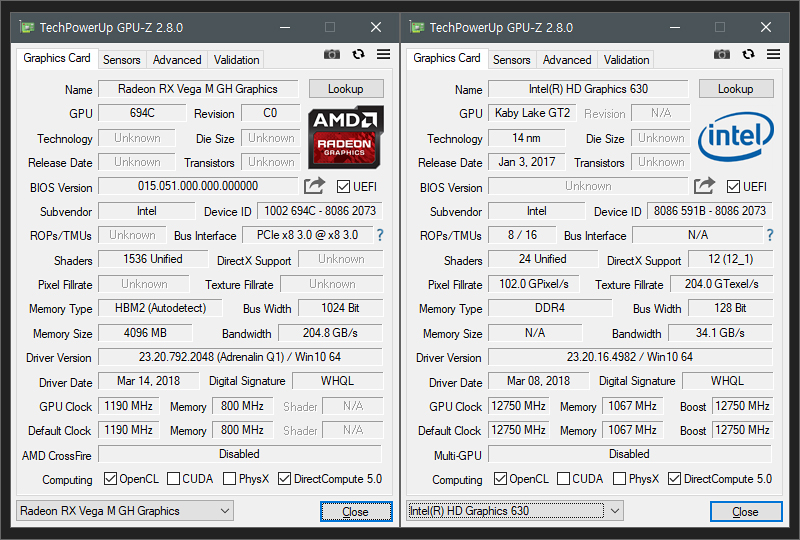800x540 pixels.
Task: Select Graphics Card tab in Intel window
Action: [x=447, y=58]
